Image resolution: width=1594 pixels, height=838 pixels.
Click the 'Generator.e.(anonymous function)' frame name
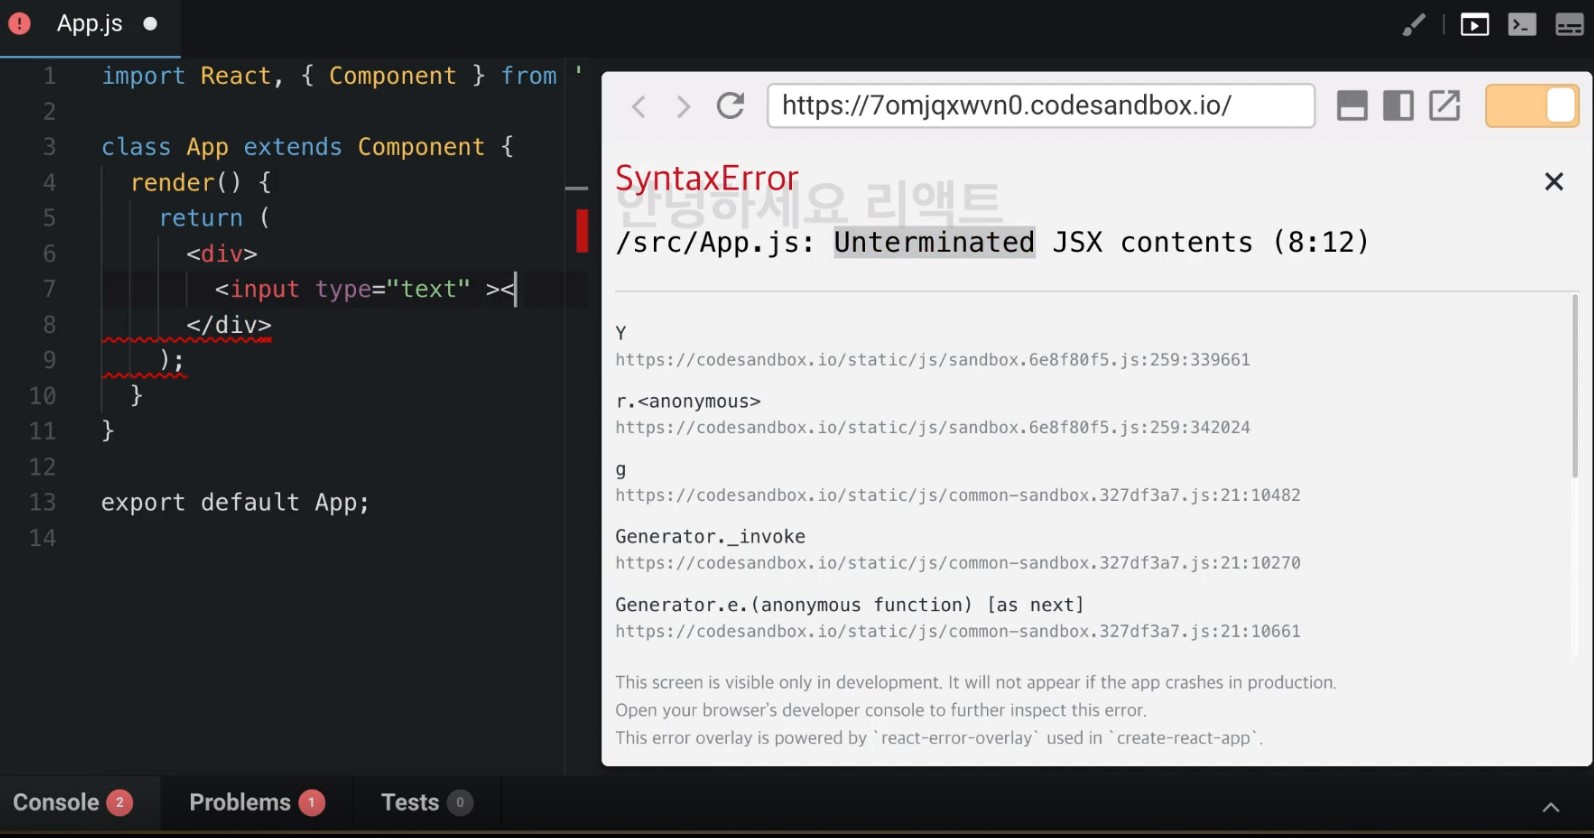tap(850, 605)
